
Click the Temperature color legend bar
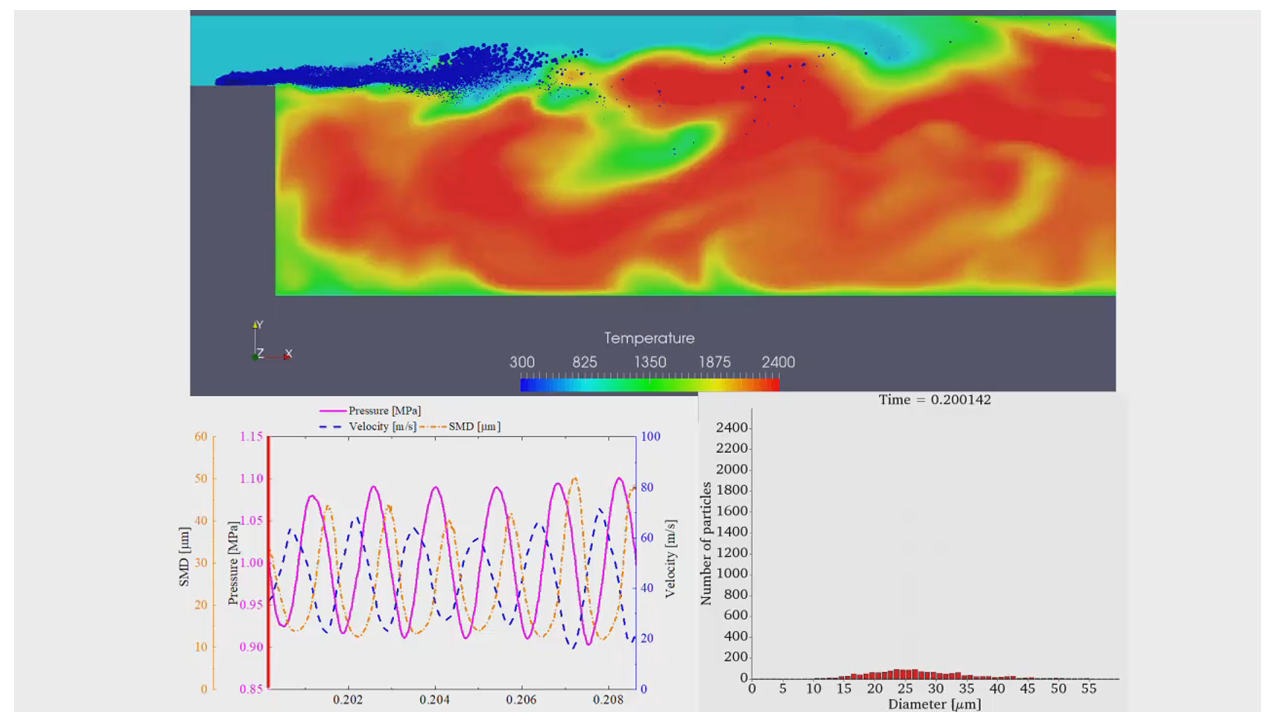(x=650, y=384)
